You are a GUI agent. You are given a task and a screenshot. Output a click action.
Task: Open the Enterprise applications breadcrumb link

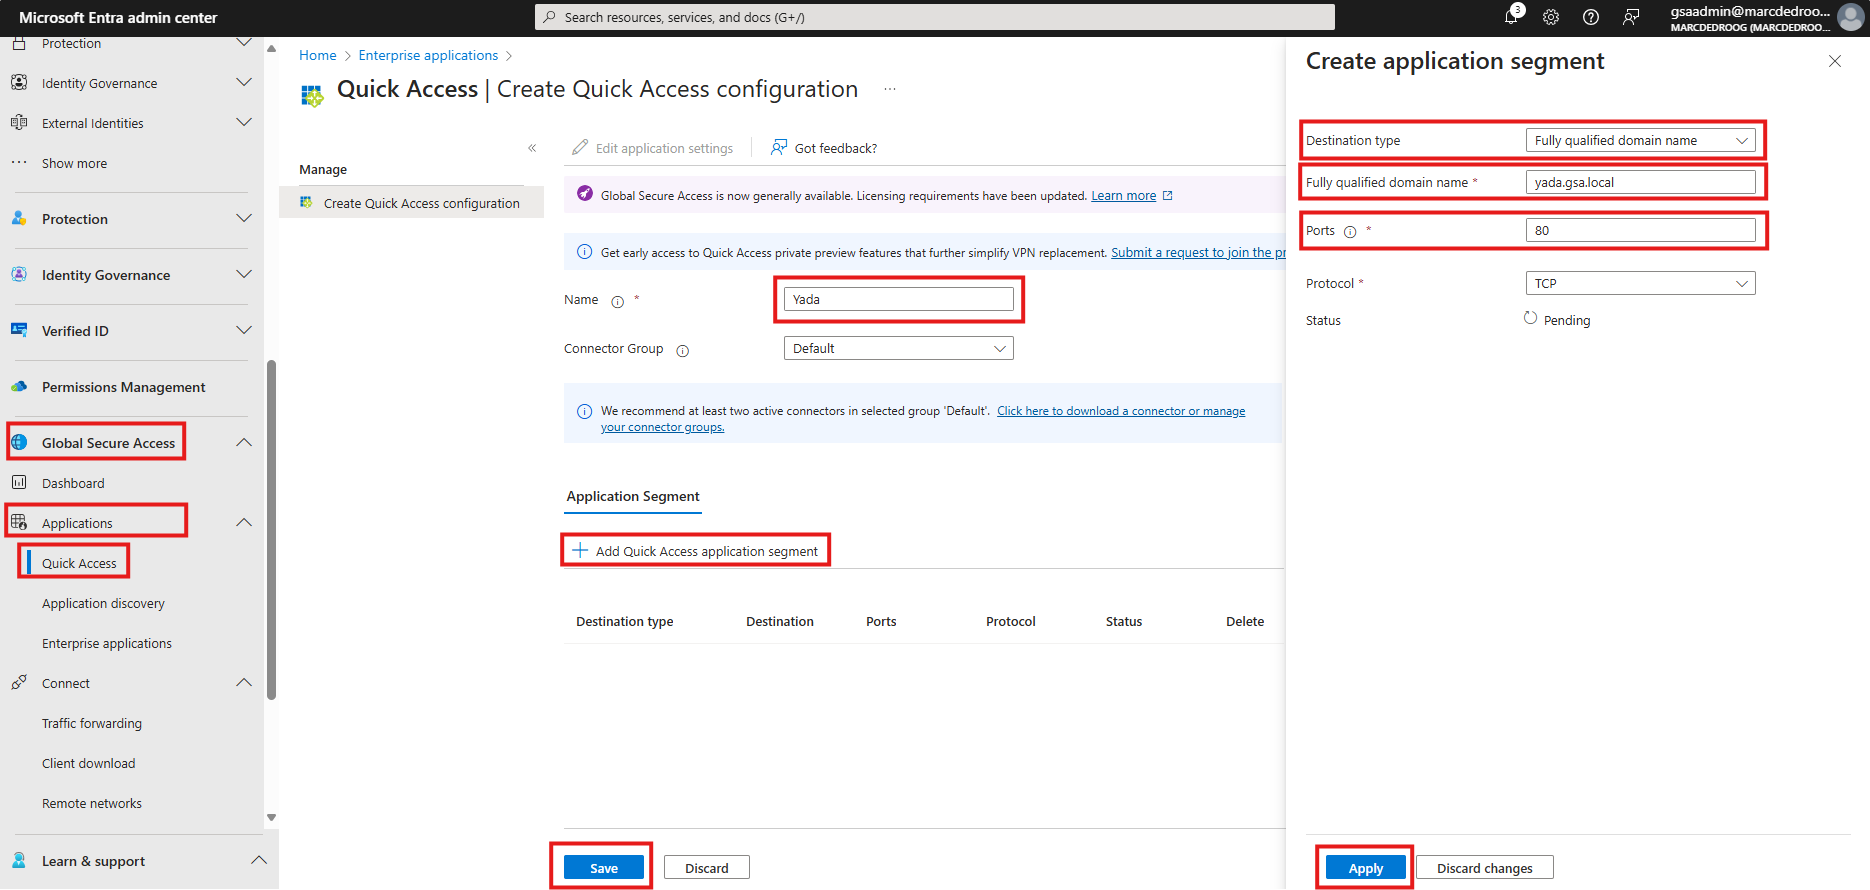point(428,55)
